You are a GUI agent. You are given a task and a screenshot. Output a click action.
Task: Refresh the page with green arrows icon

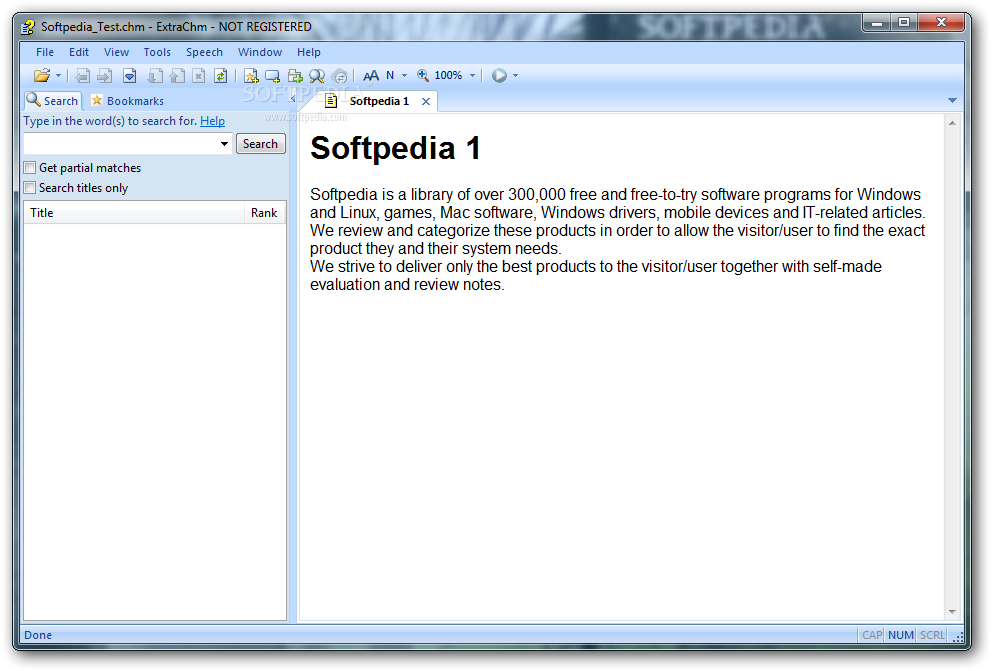click(220, 76)
